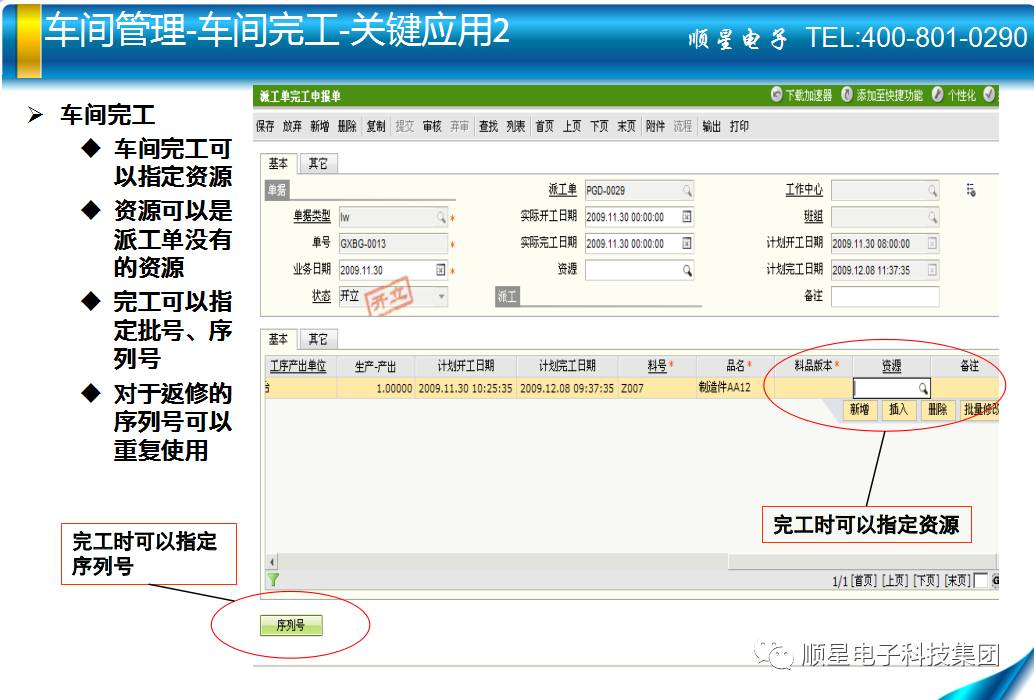Click lookup icon in grid 资源 cell
The image size is (1034, 700).
[x=922, y=388]
